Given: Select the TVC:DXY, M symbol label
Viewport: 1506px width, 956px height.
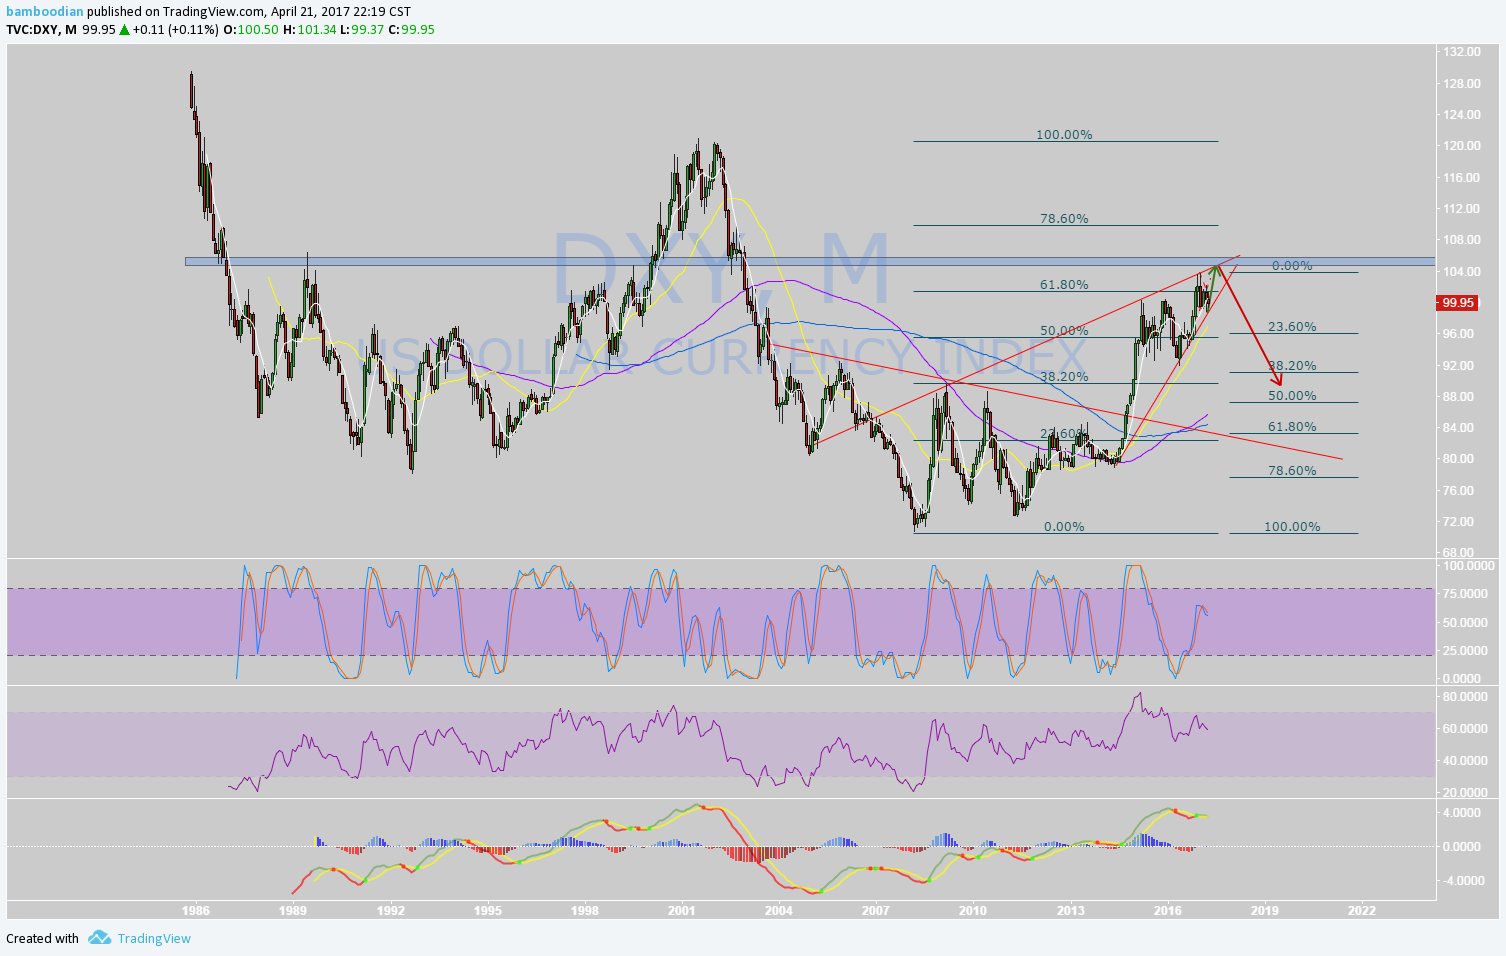Looking at the screenshot, I should [42, 30].
